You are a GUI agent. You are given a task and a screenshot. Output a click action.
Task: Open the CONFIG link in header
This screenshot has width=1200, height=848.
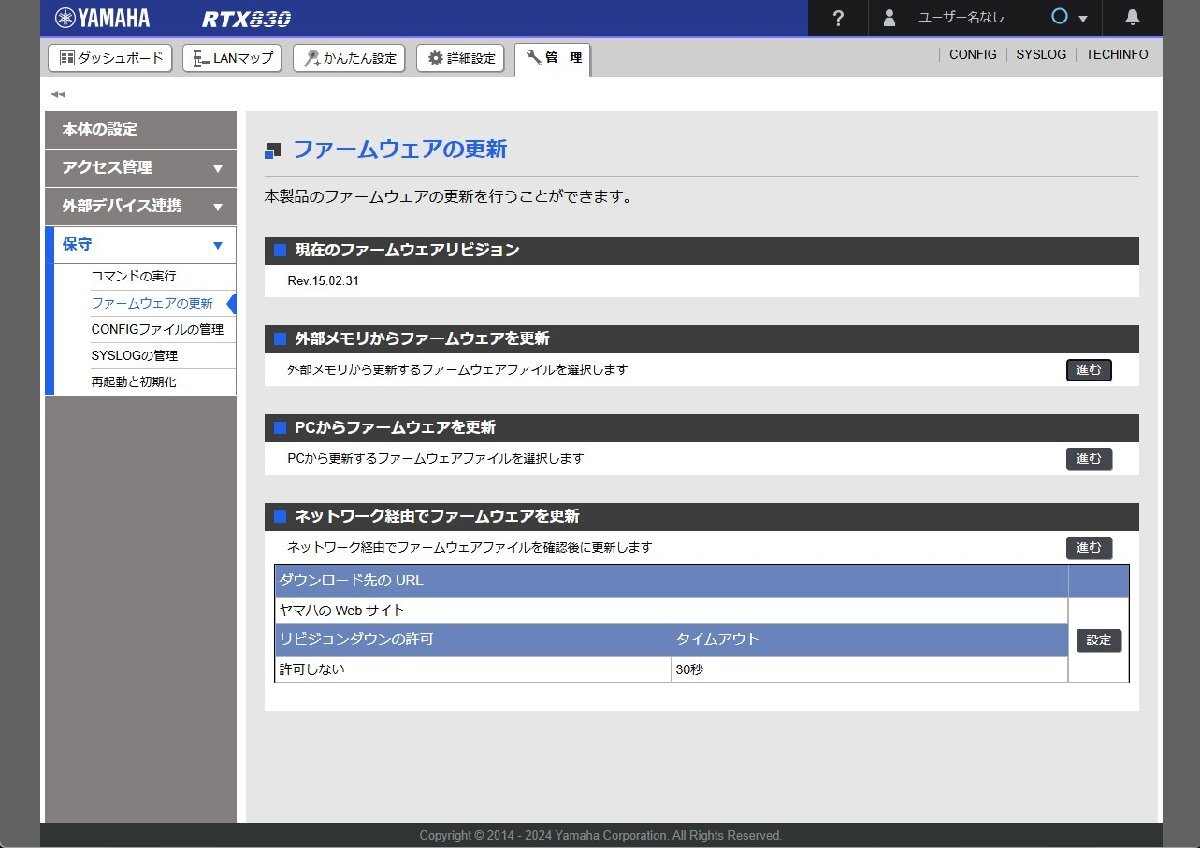972,55
